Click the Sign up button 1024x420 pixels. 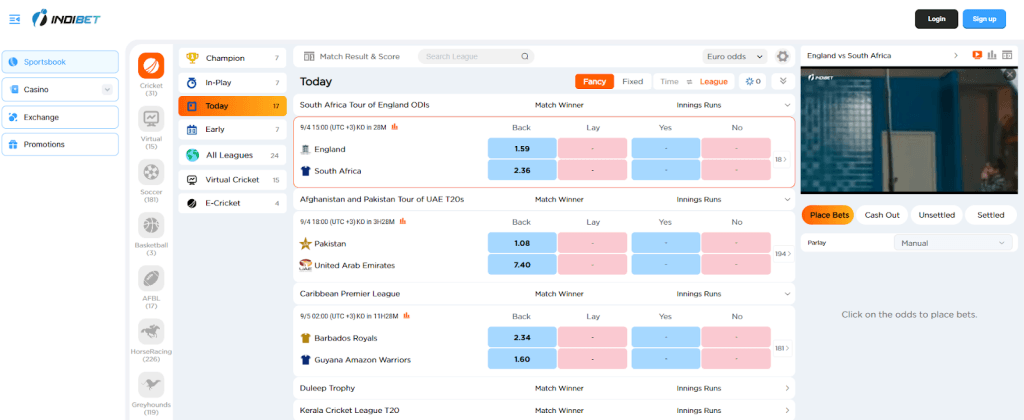984,19
